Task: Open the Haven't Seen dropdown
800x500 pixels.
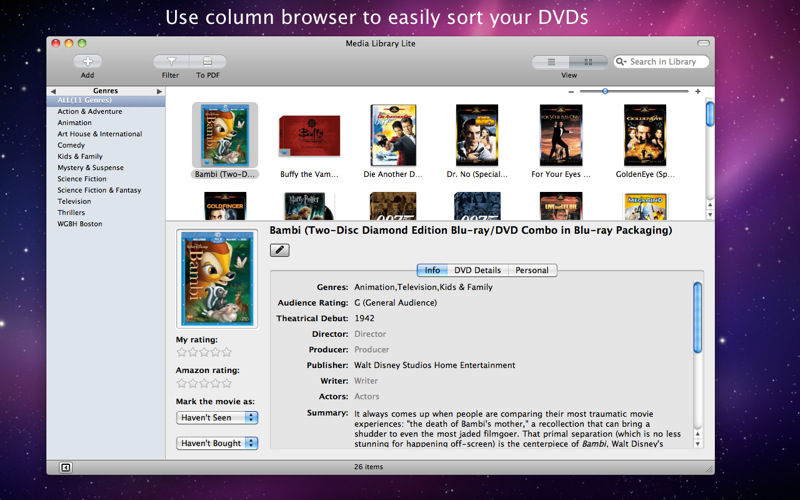Action: [217, 418]
